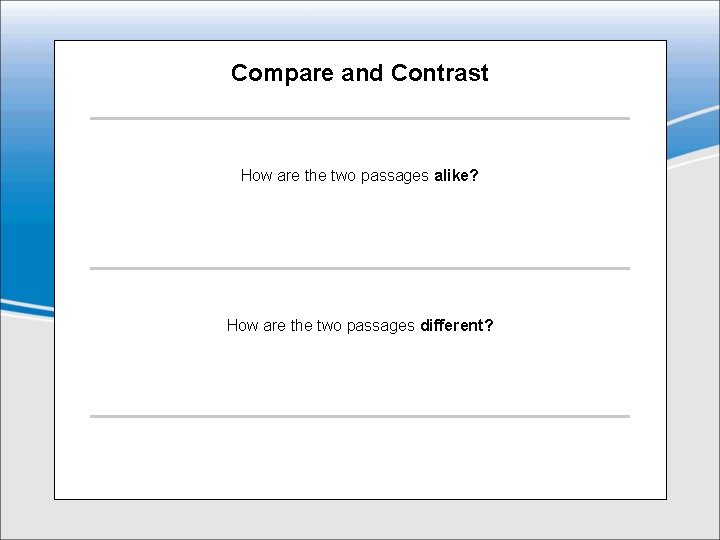Viewport: 720px width, 540px height.
Task: Click the "Compare and Contrast" slide title
Action: pyautogui.click(x=360, y=73)
